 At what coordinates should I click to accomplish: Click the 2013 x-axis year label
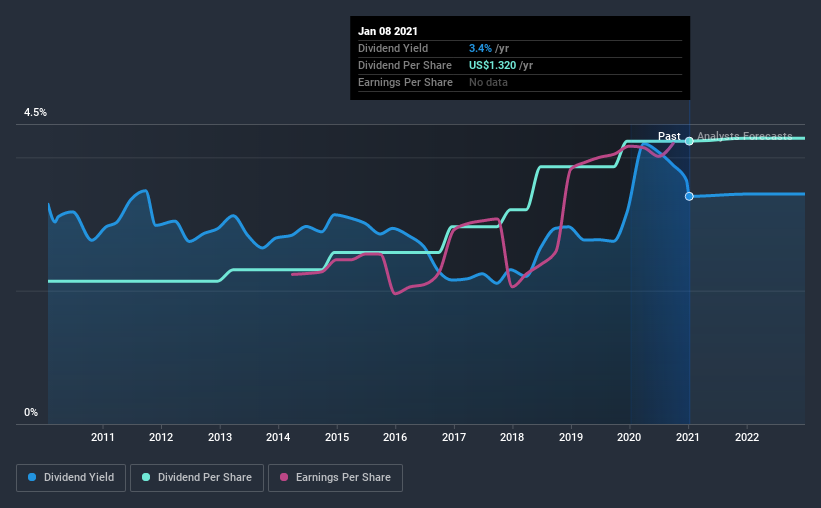[220, 437]
